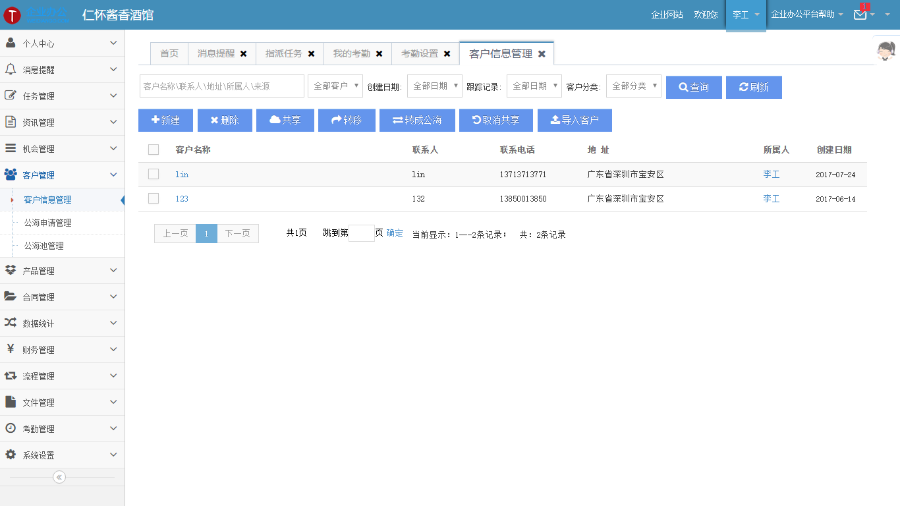
Task: Check the box for customer lin
Action: click(x=153, y=174)
